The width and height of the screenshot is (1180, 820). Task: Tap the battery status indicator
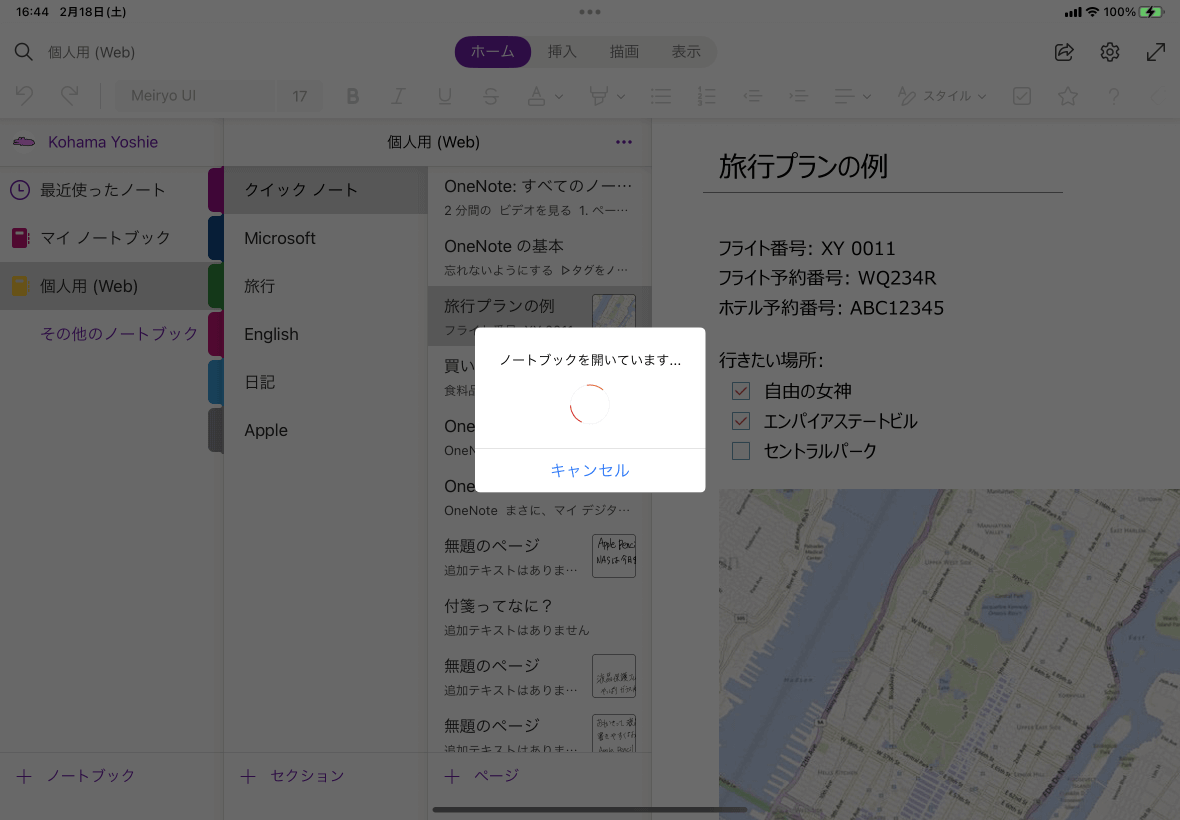pos(1151,12)
